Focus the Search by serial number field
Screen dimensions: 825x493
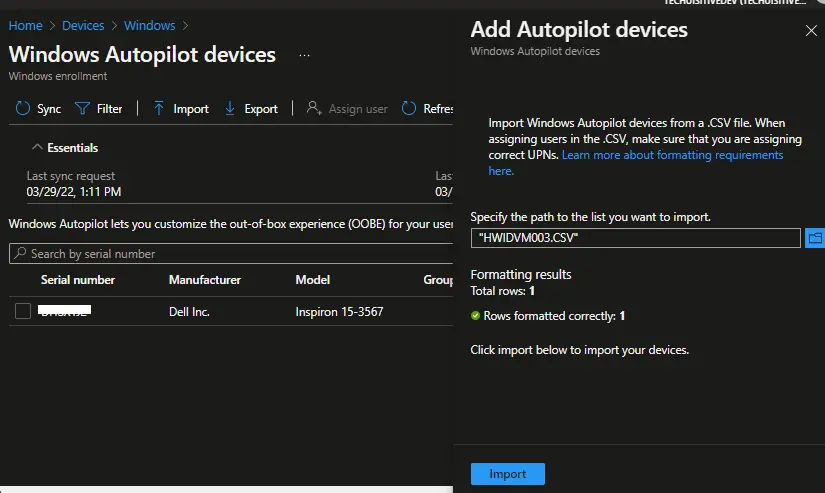(231, 254)
